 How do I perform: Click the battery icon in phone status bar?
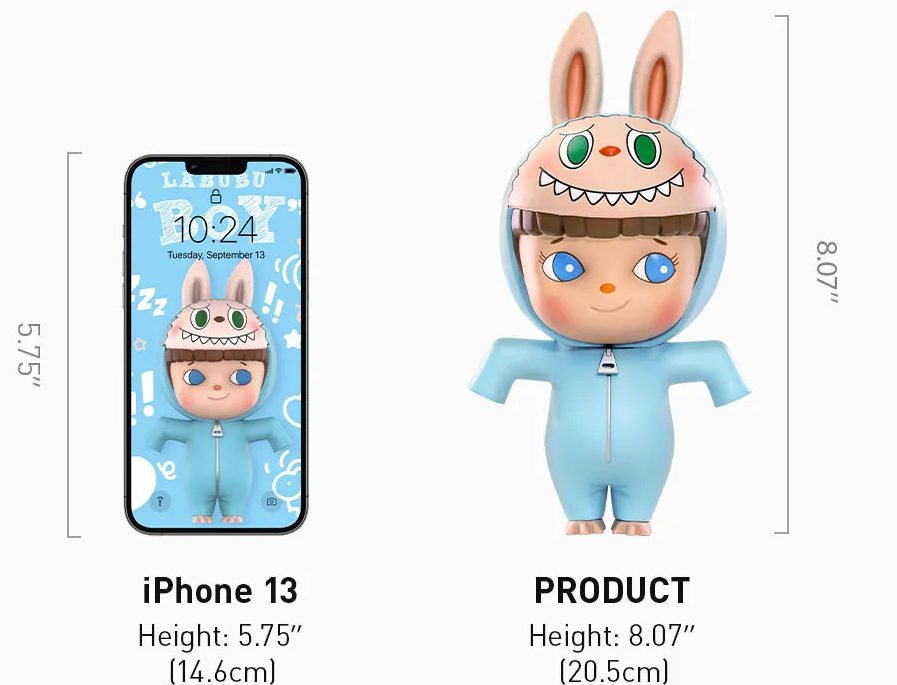click(291, 171)
